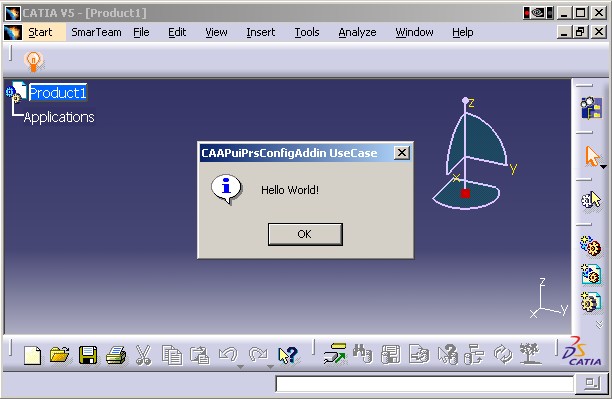Image resolution: width=612 pixels, height=399 pixels.
Task: Select the Applications tree node
Action: [59, 117]
